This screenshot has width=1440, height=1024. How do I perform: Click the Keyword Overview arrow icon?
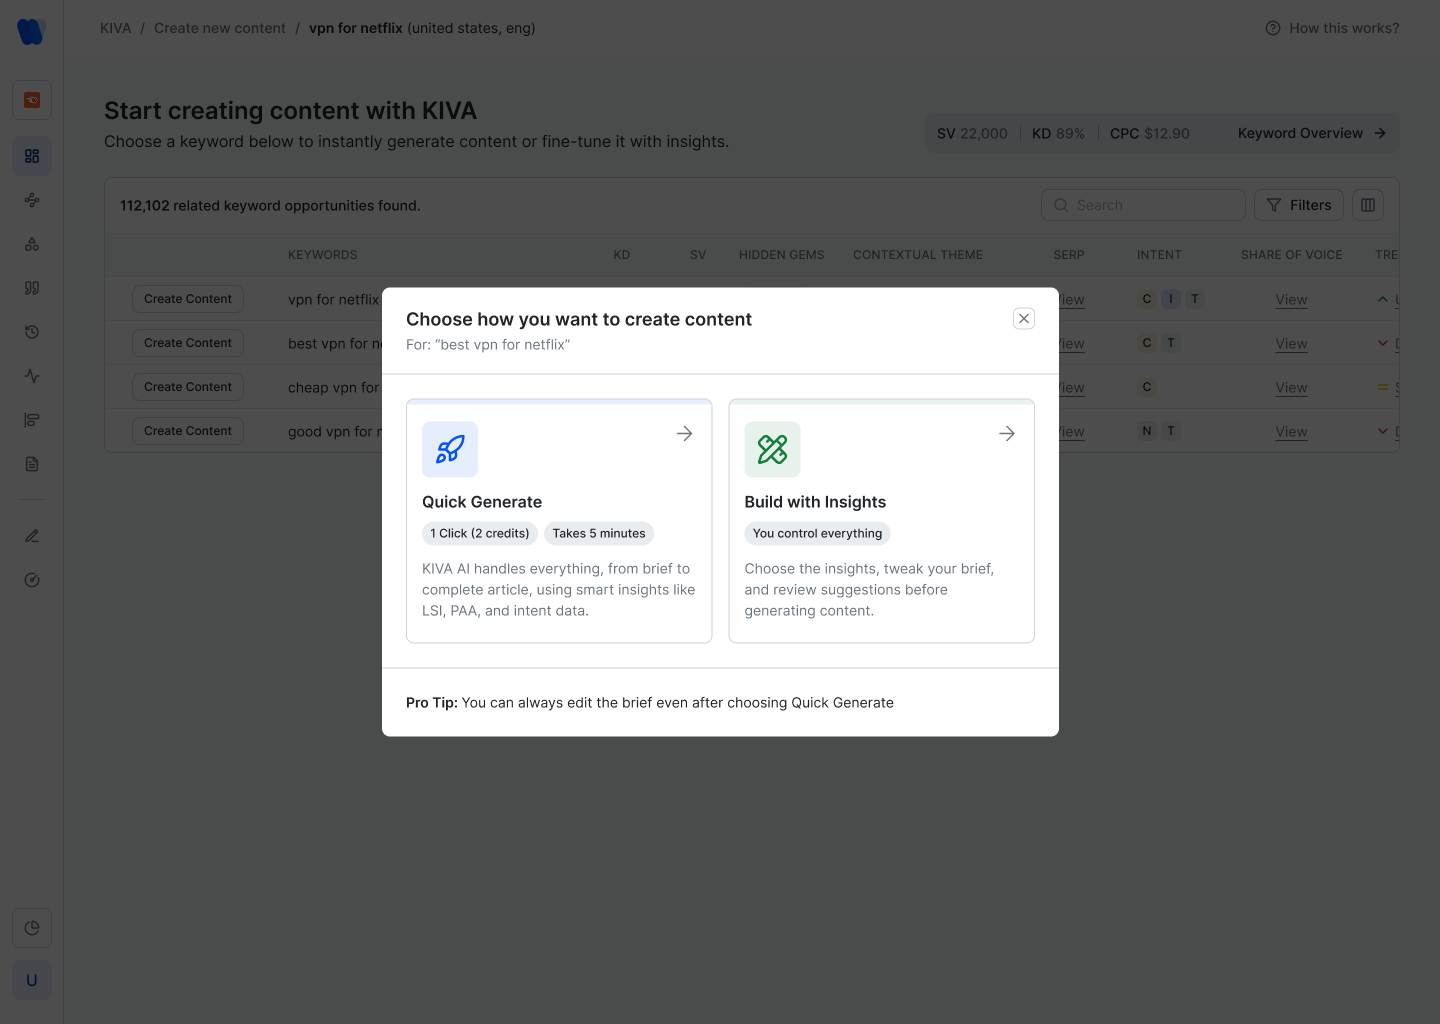pyautogui.click(x=1380, y=133)
